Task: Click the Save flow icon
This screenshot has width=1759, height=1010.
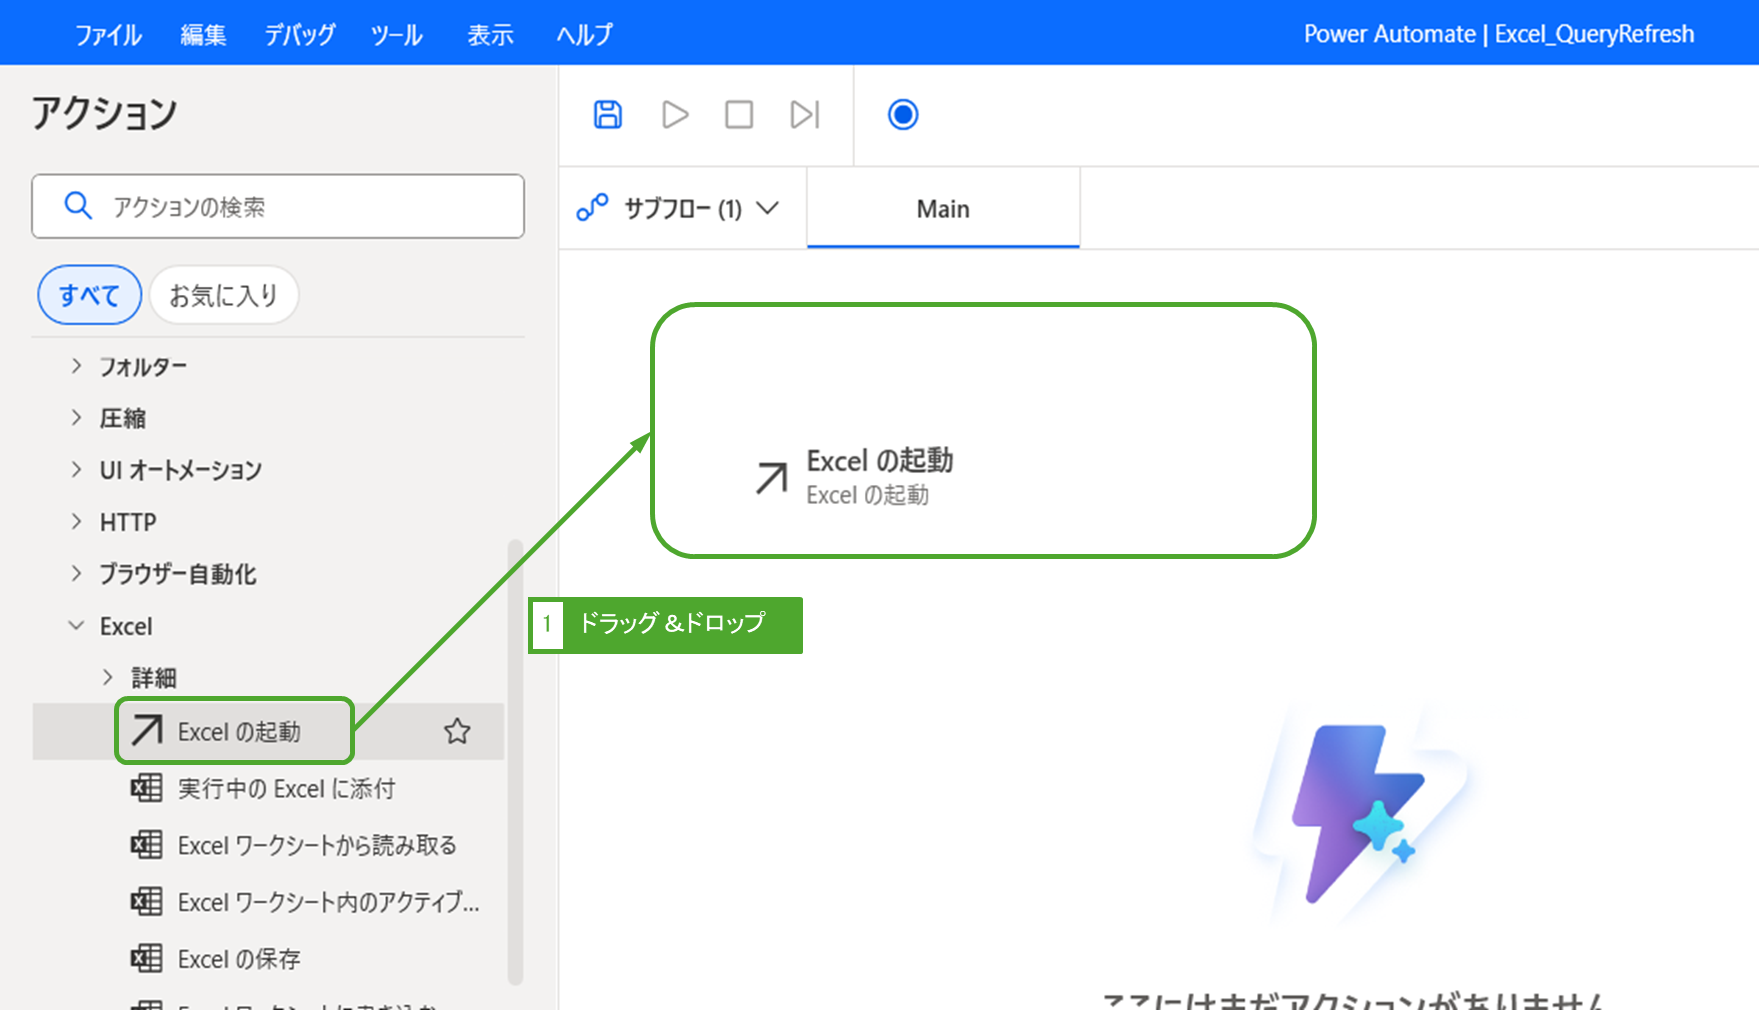Action: tap(608, 115)
